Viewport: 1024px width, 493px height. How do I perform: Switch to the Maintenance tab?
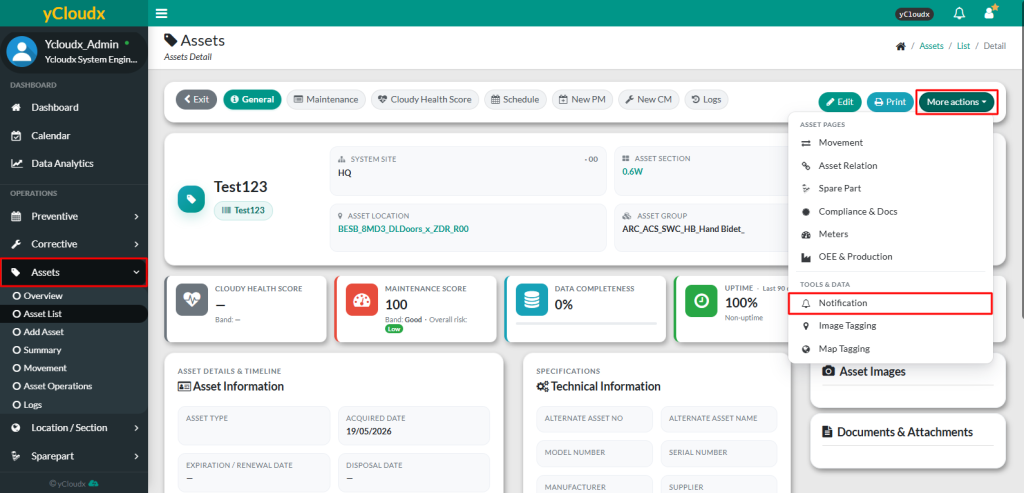click(326, 100)
